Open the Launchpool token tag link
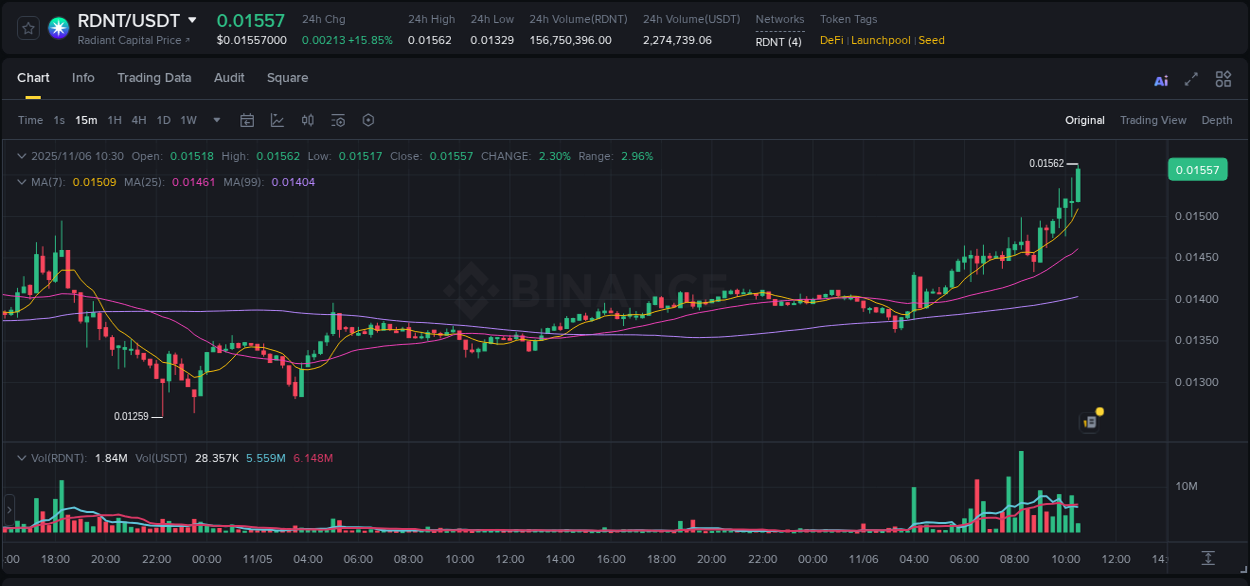Screen dimensions: 1250x586 click(x=880, y=40)
